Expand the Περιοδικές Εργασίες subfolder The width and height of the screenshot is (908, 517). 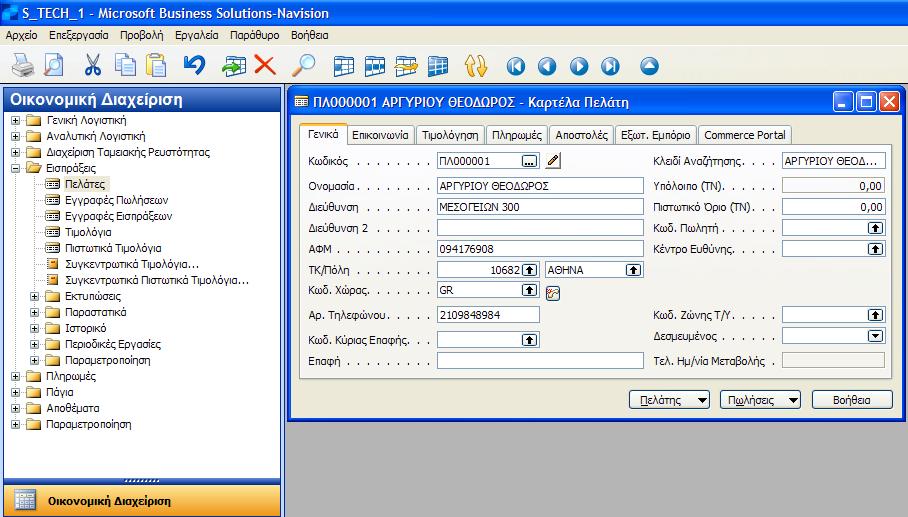(34, 344)
